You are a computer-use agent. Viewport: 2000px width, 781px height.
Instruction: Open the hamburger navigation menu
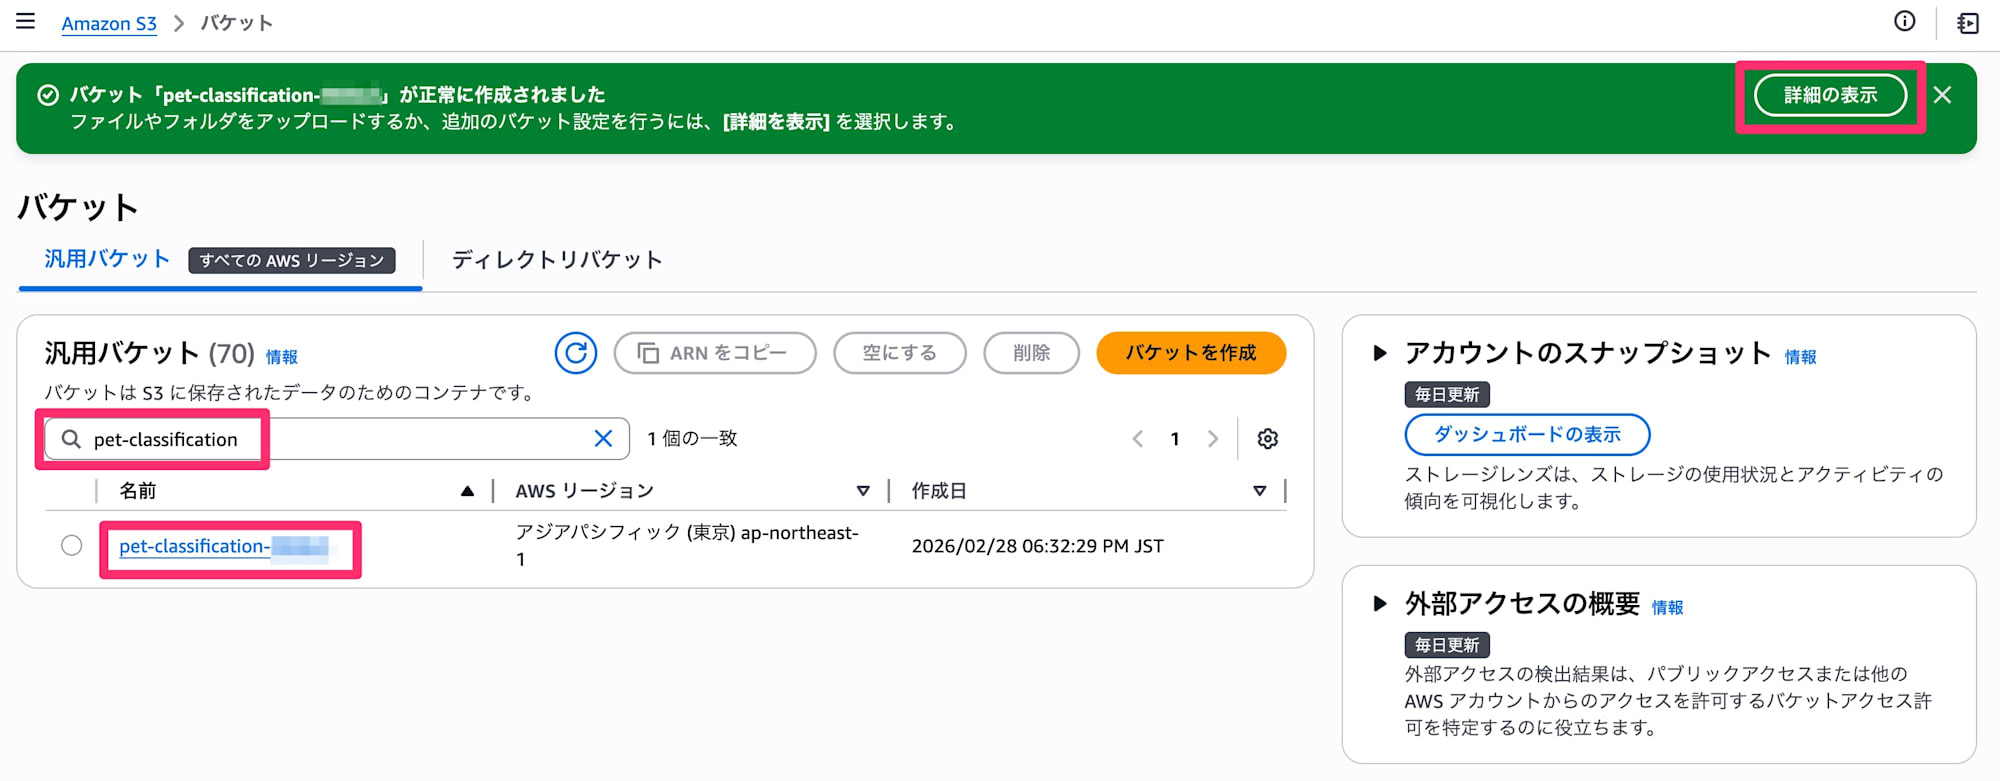[26, 22]
